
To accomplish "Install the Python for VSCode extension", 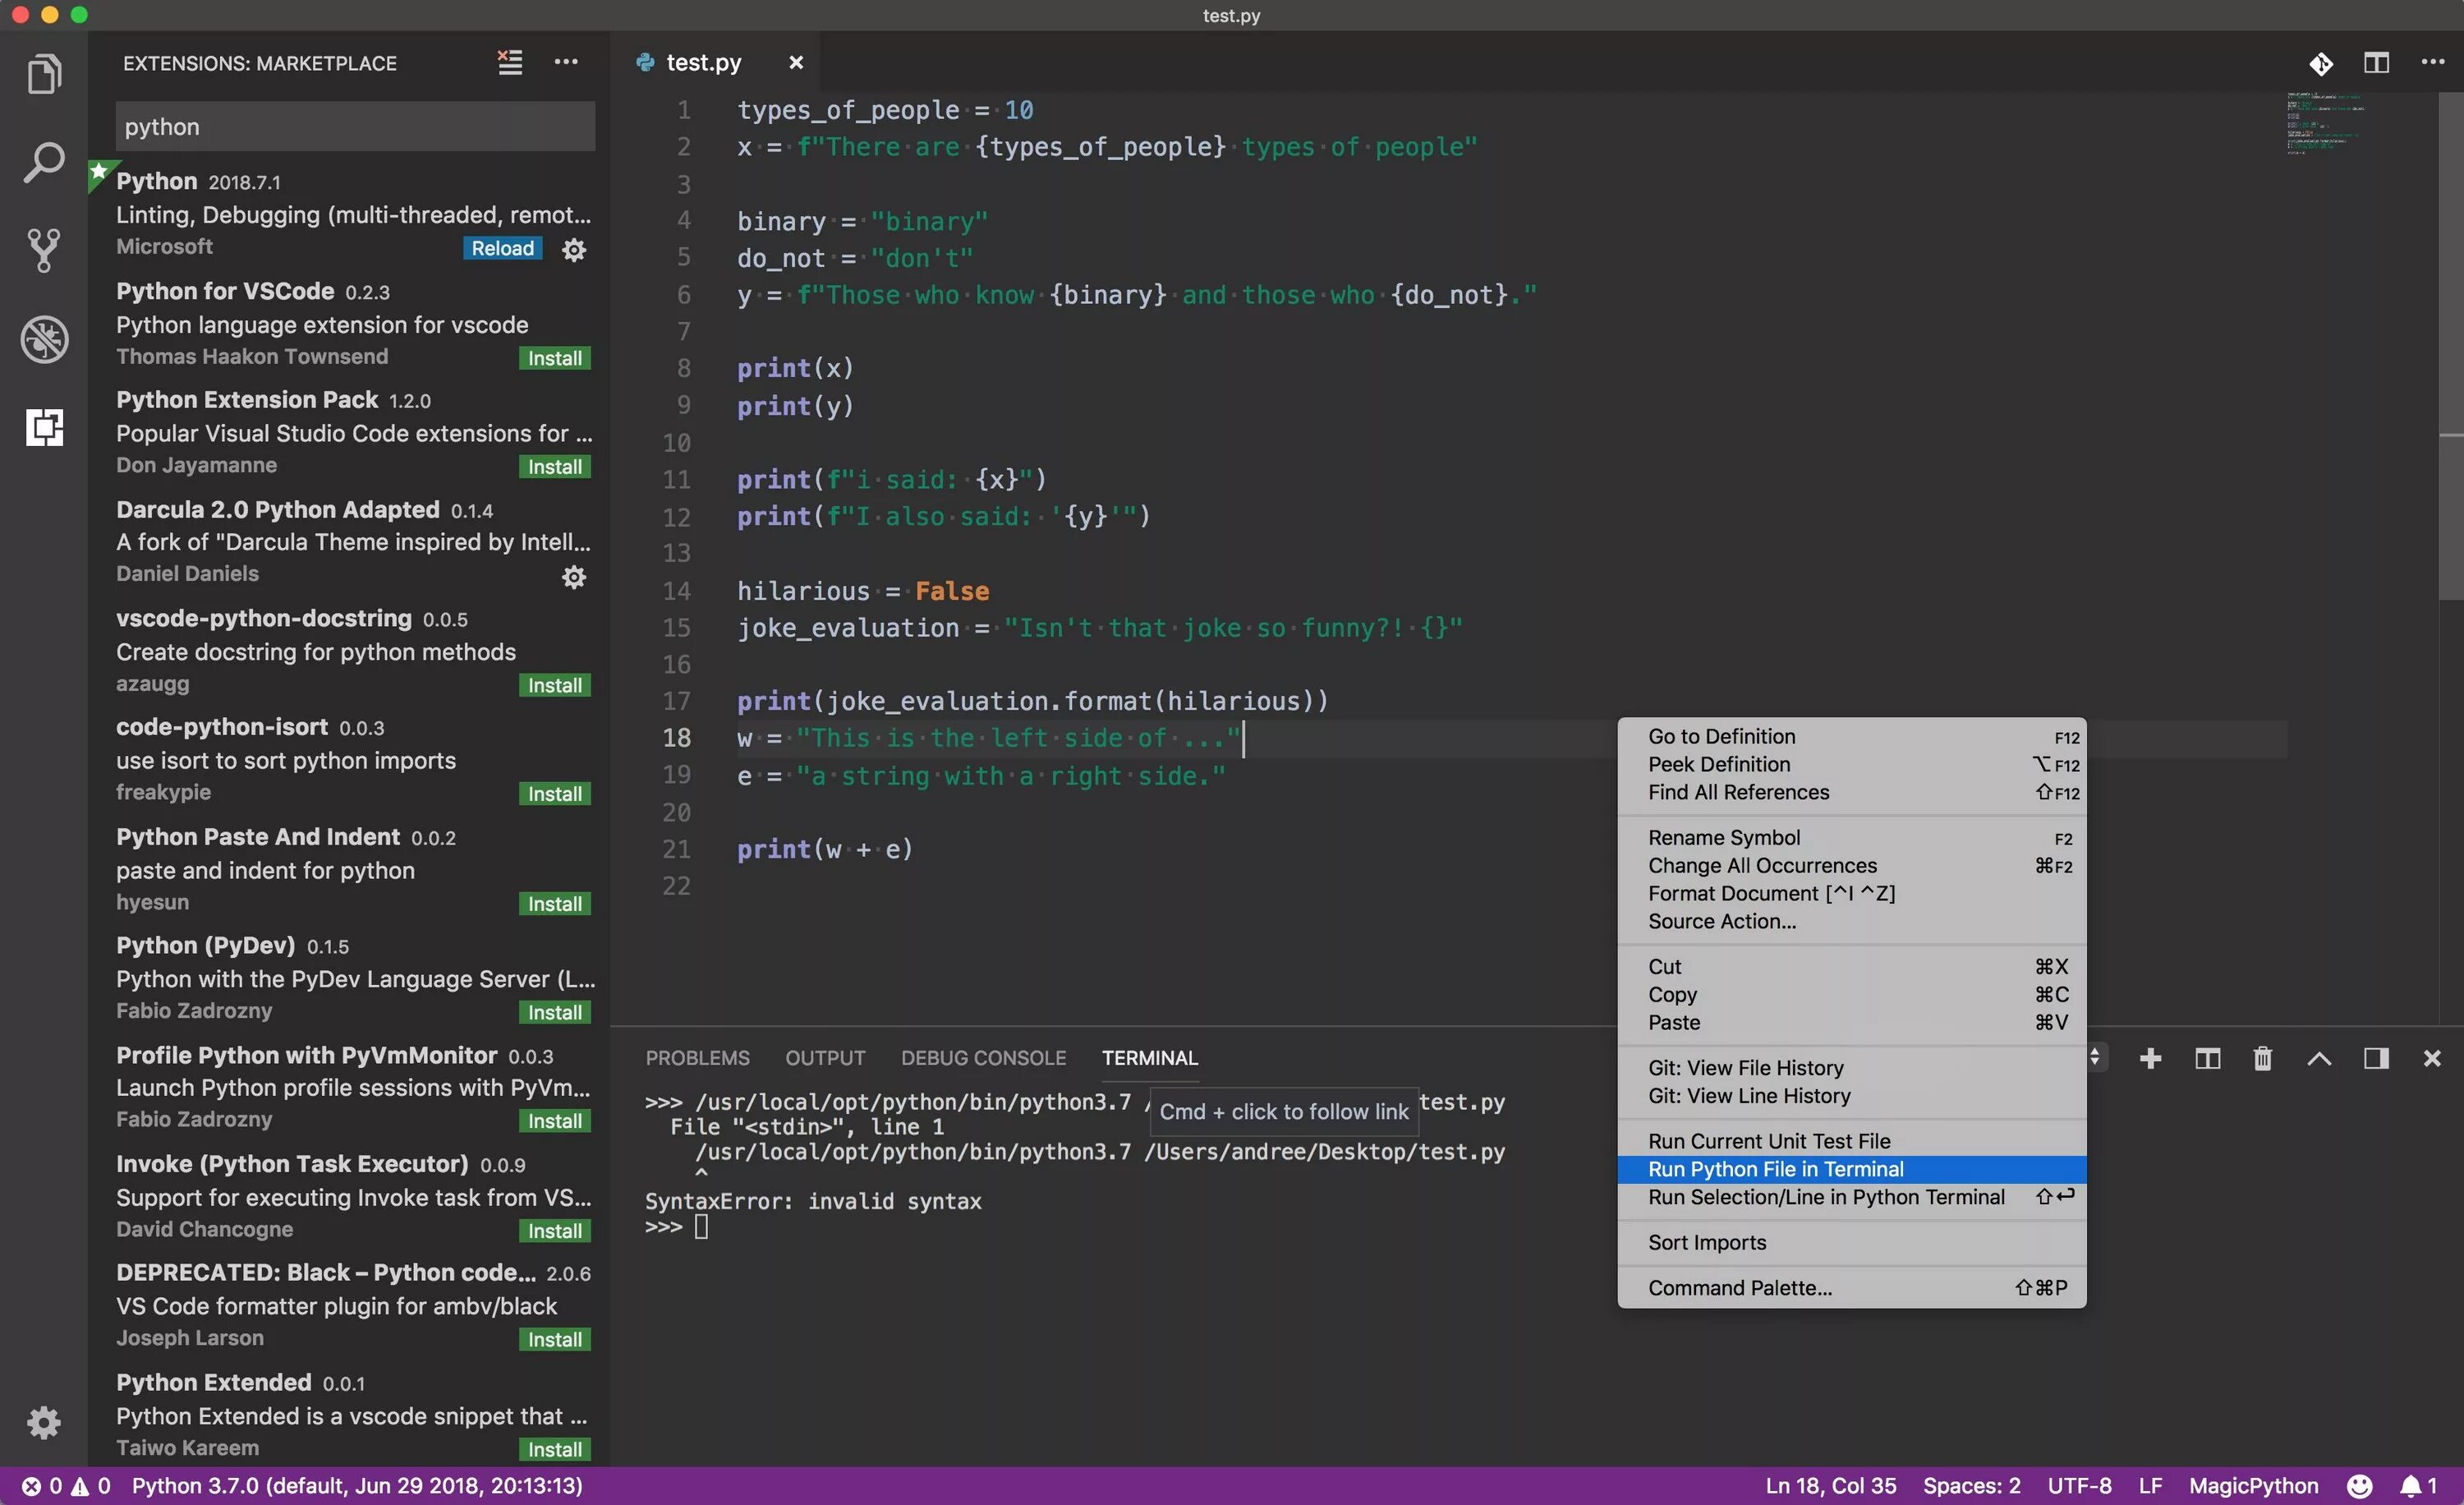I will tap(554, 358).
